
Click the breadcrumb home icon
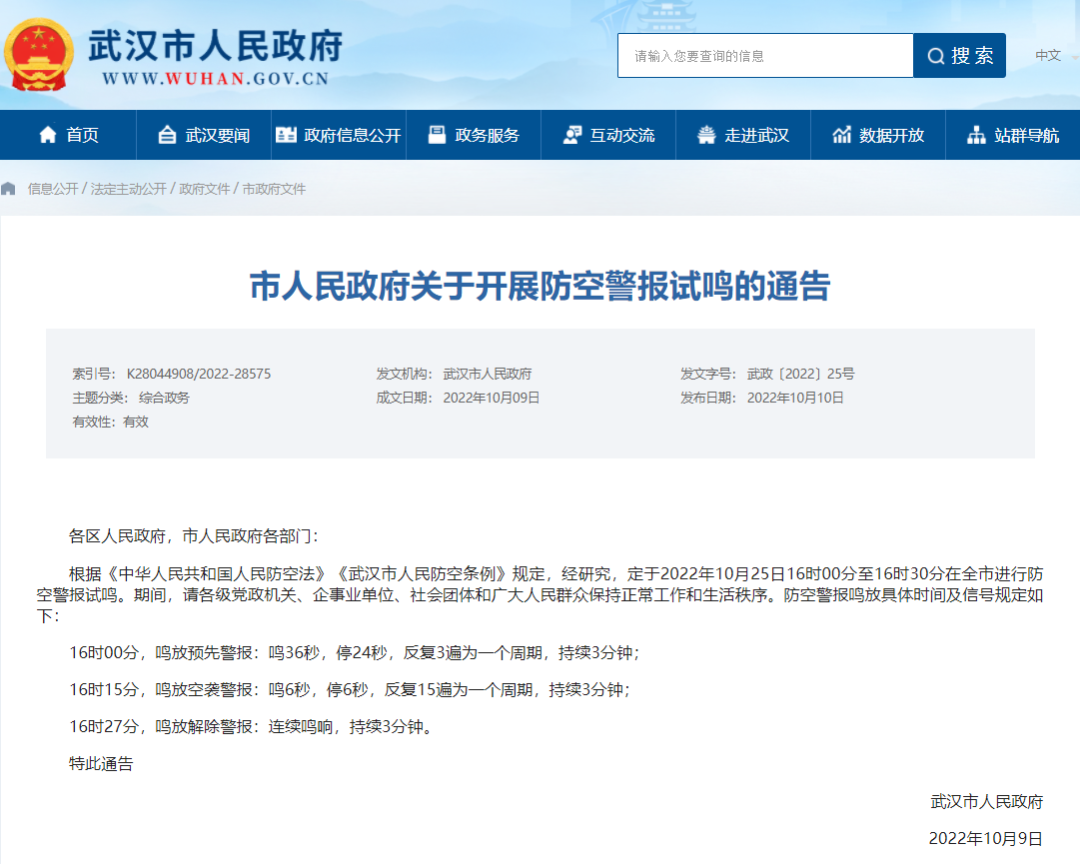click(x=8, y=187)
